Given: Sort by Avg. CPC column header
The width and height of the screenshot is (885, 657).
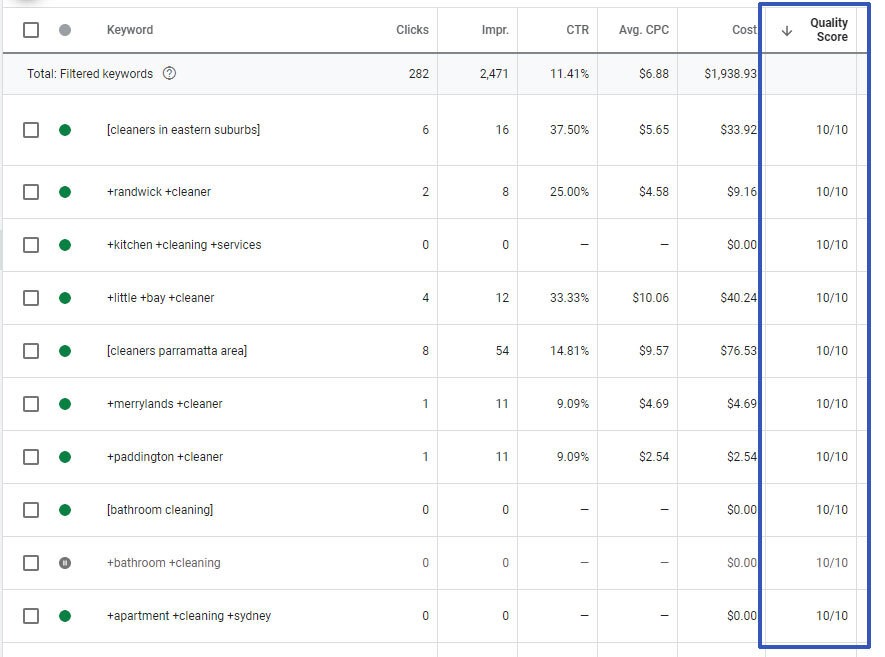Looking at the screenshot, I should [643, 30].
